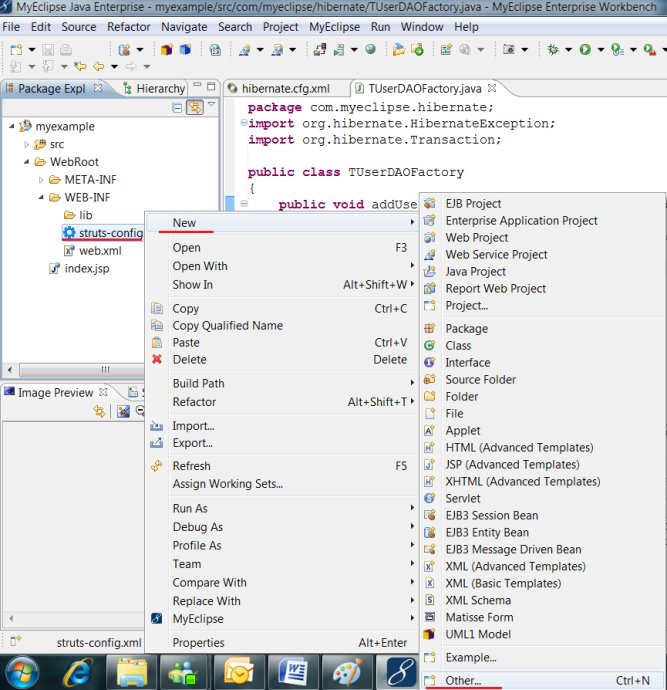Close the TUserDAOFactory.java editor tab
667x690 pixels.
[492, 88]
